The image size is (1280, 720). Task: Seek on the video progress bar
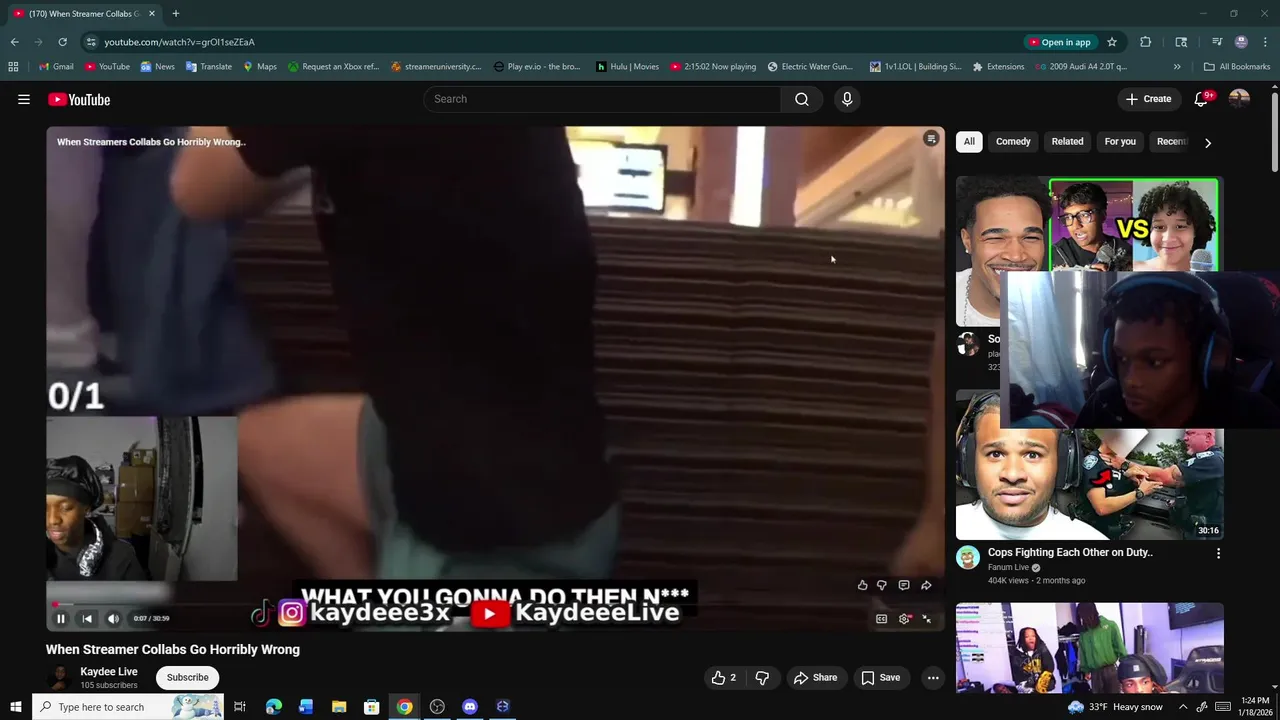coord(495,604)
